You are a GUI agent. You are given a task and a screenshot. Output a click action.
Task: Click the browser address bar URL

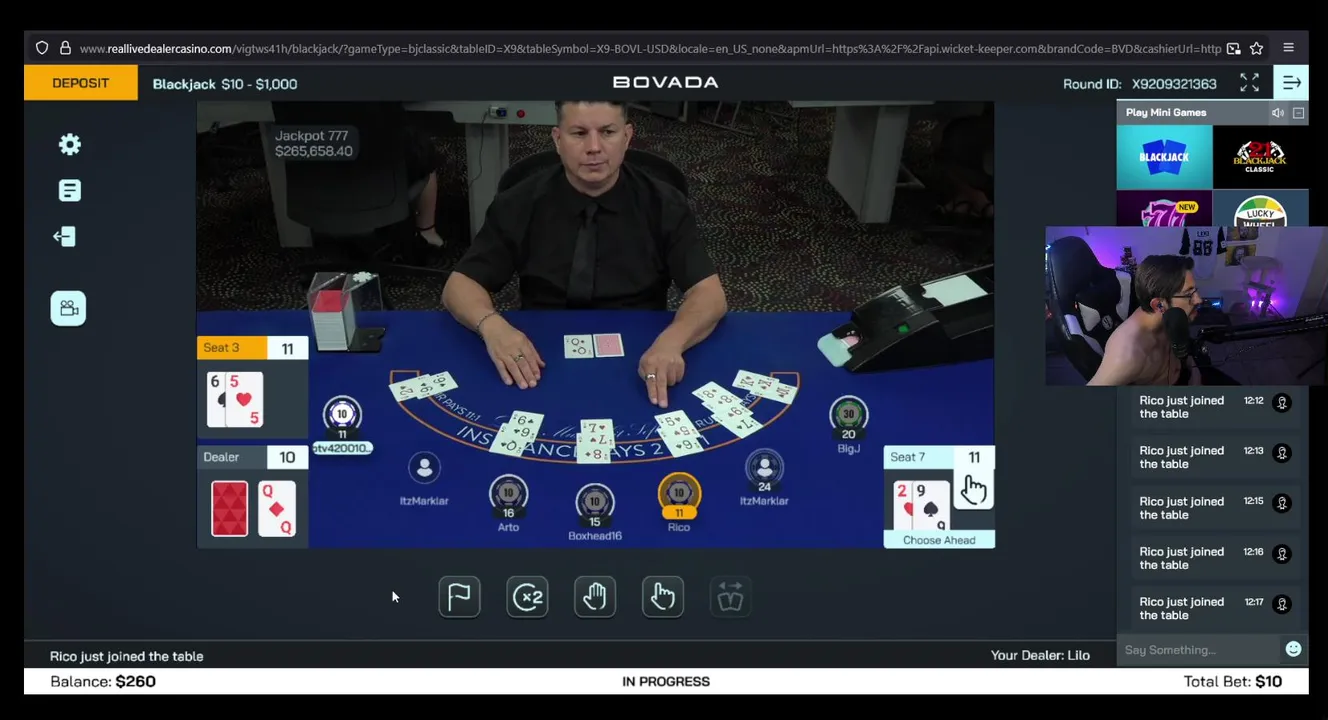pos(650,48)
